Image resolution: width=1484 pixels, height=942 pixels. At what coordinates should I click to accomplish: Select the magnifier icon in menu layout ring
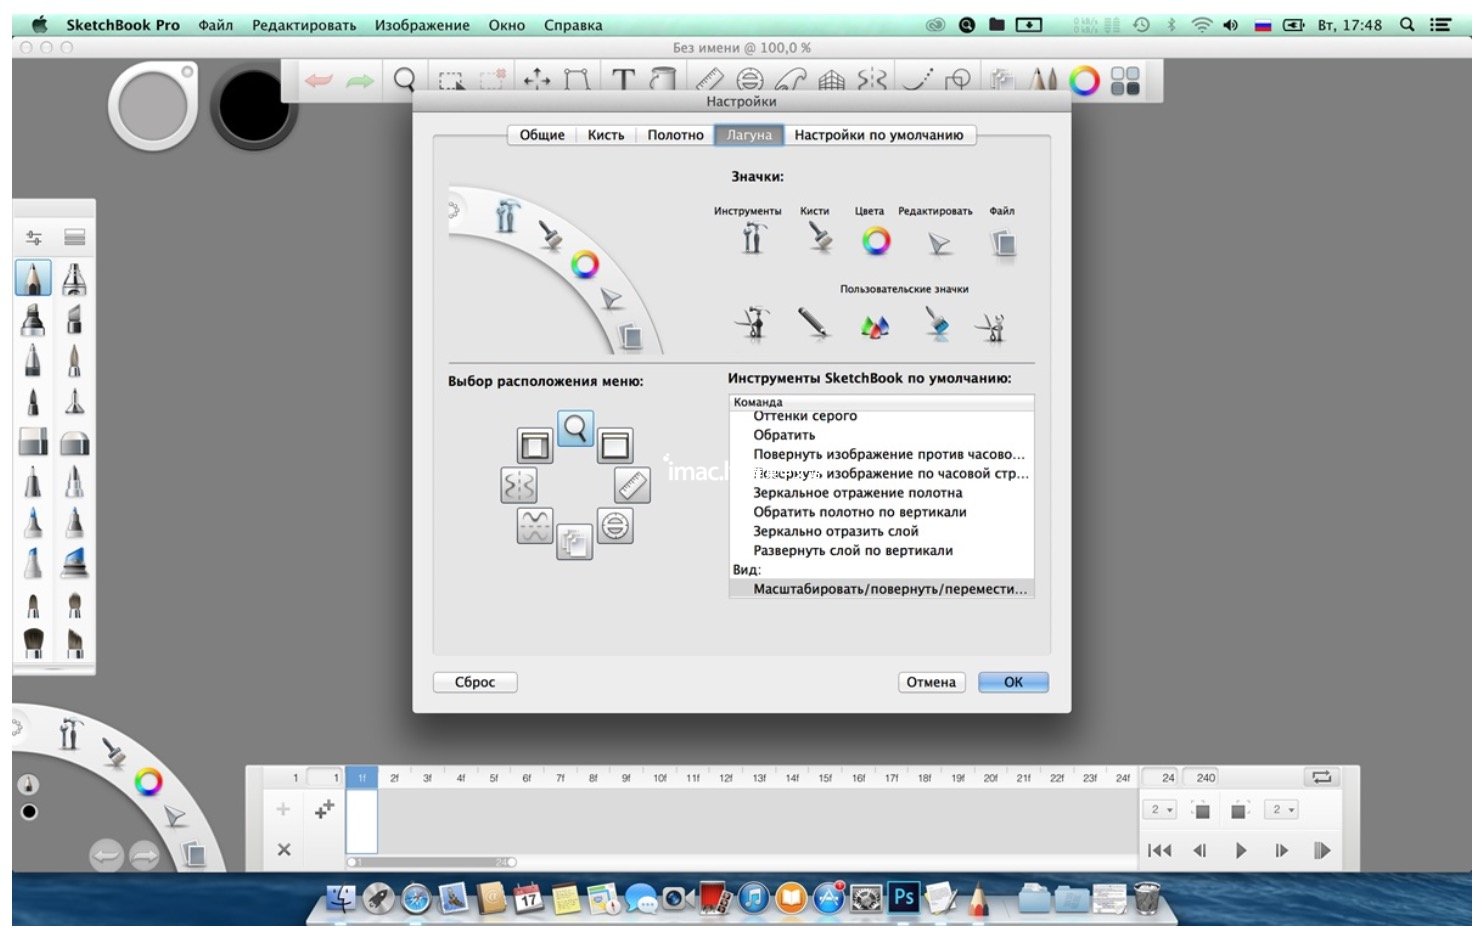pos(575,429)
